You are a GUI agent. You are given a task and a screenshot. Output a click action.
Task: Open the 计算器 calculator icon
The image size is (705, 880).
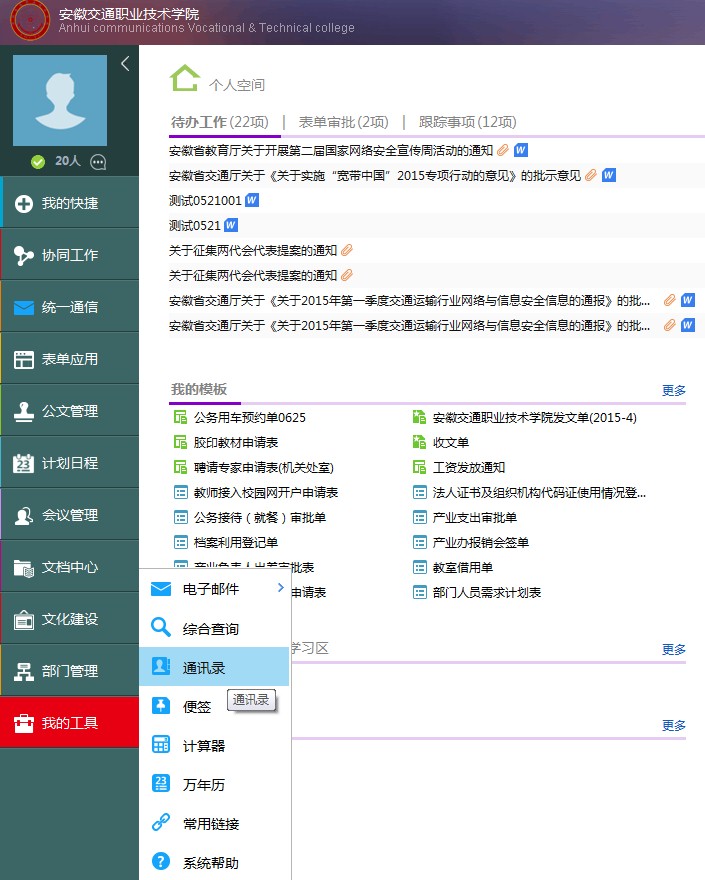160,745
